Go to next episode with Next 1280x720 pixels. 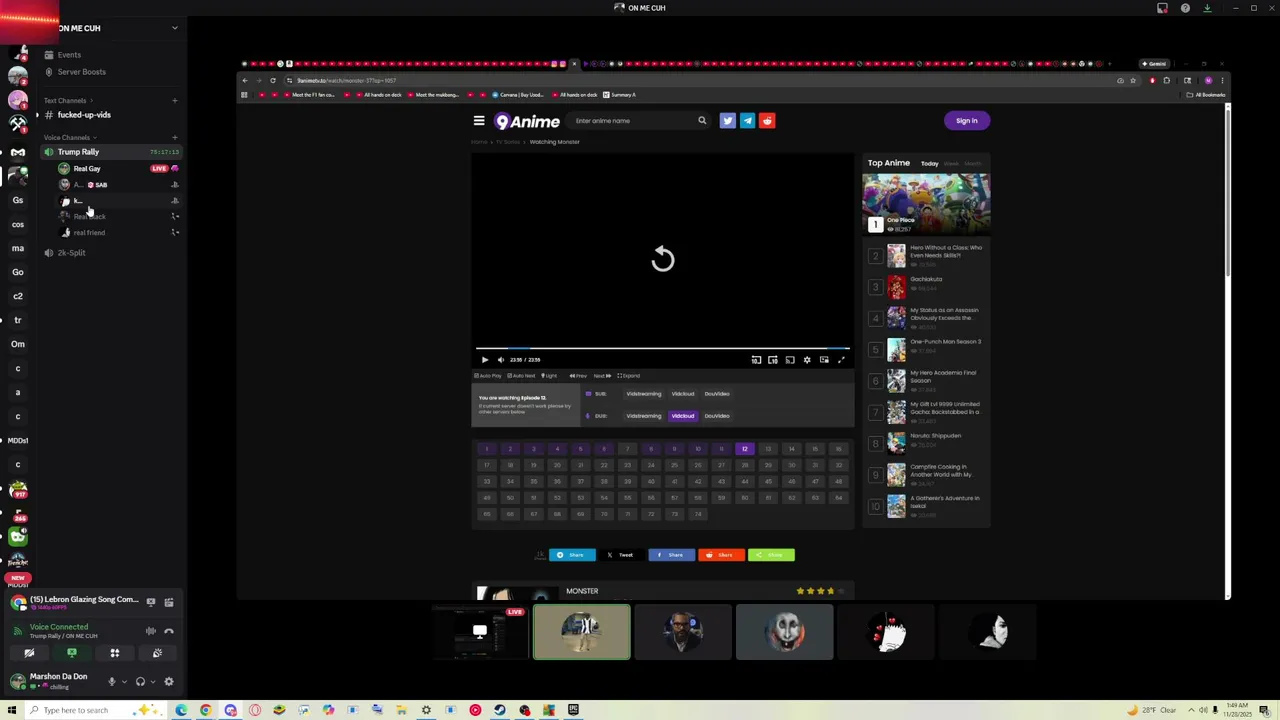pyautogui.click(x=602, y=376)
